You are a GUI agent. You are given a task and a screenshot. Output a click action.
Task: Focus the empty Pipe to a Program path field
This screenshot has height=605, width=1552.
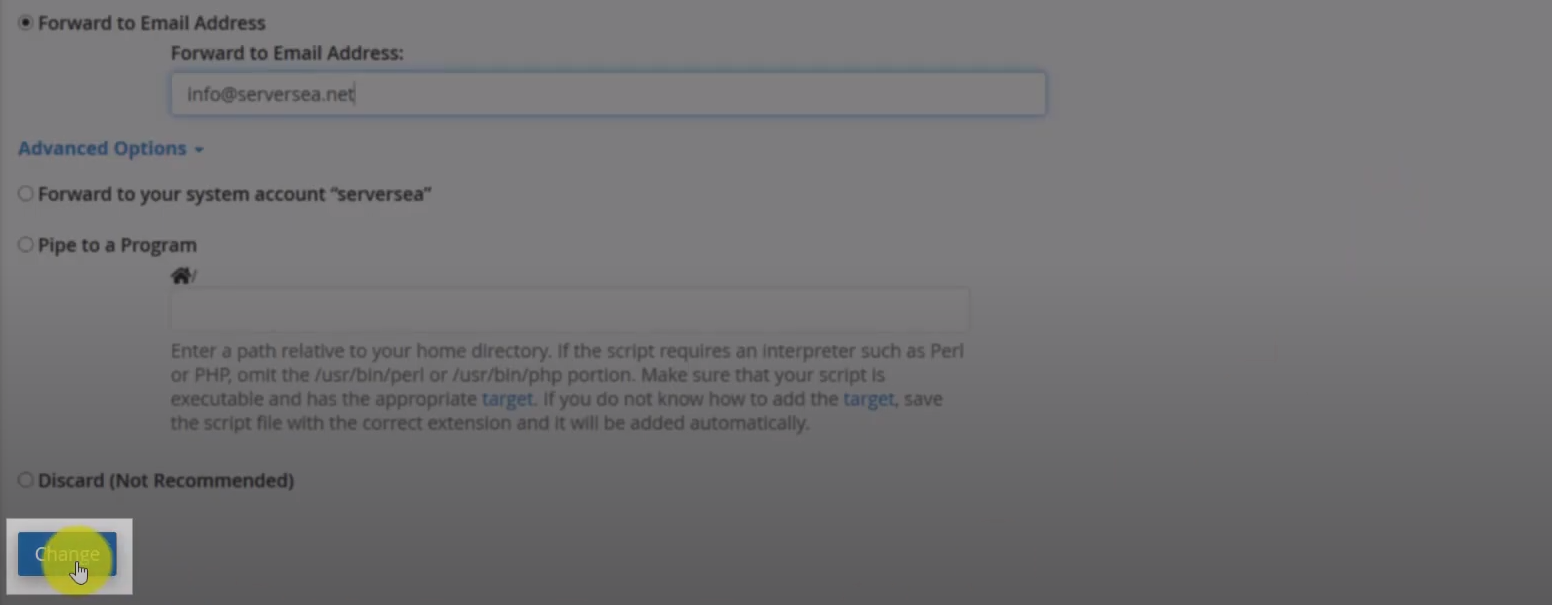point(570,310)
